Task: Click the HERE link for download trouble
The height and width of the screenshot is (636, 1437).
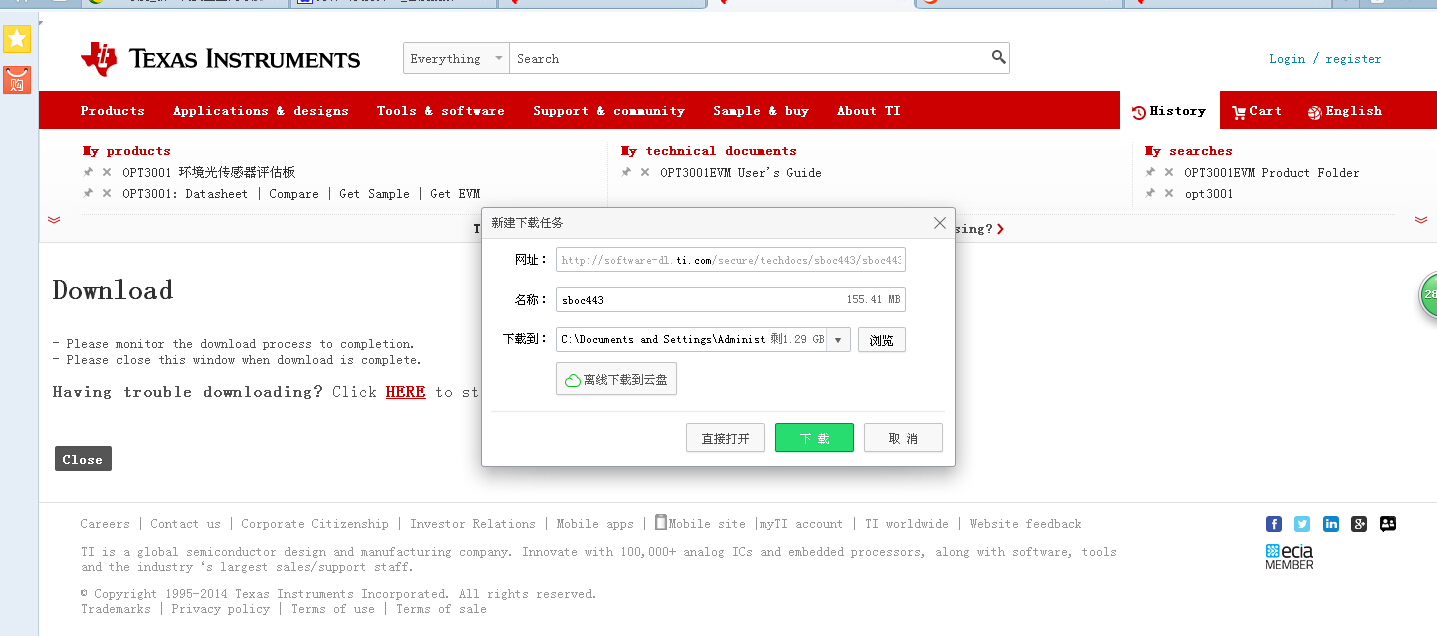Action: 405,392
